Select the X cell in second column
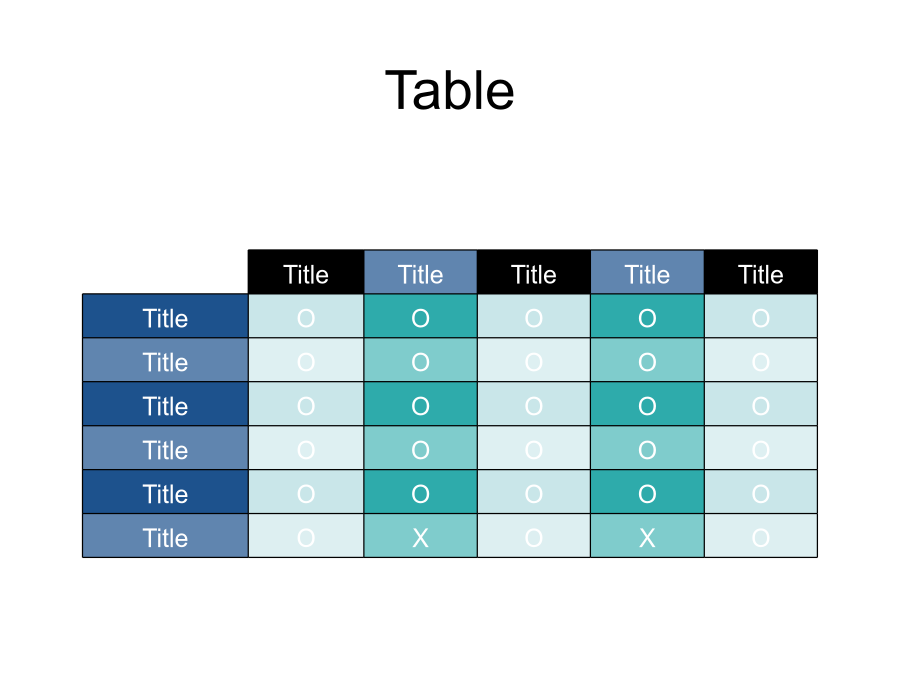Screen dimensions: 900x675 pyautogui.click(x=420, y=537)
